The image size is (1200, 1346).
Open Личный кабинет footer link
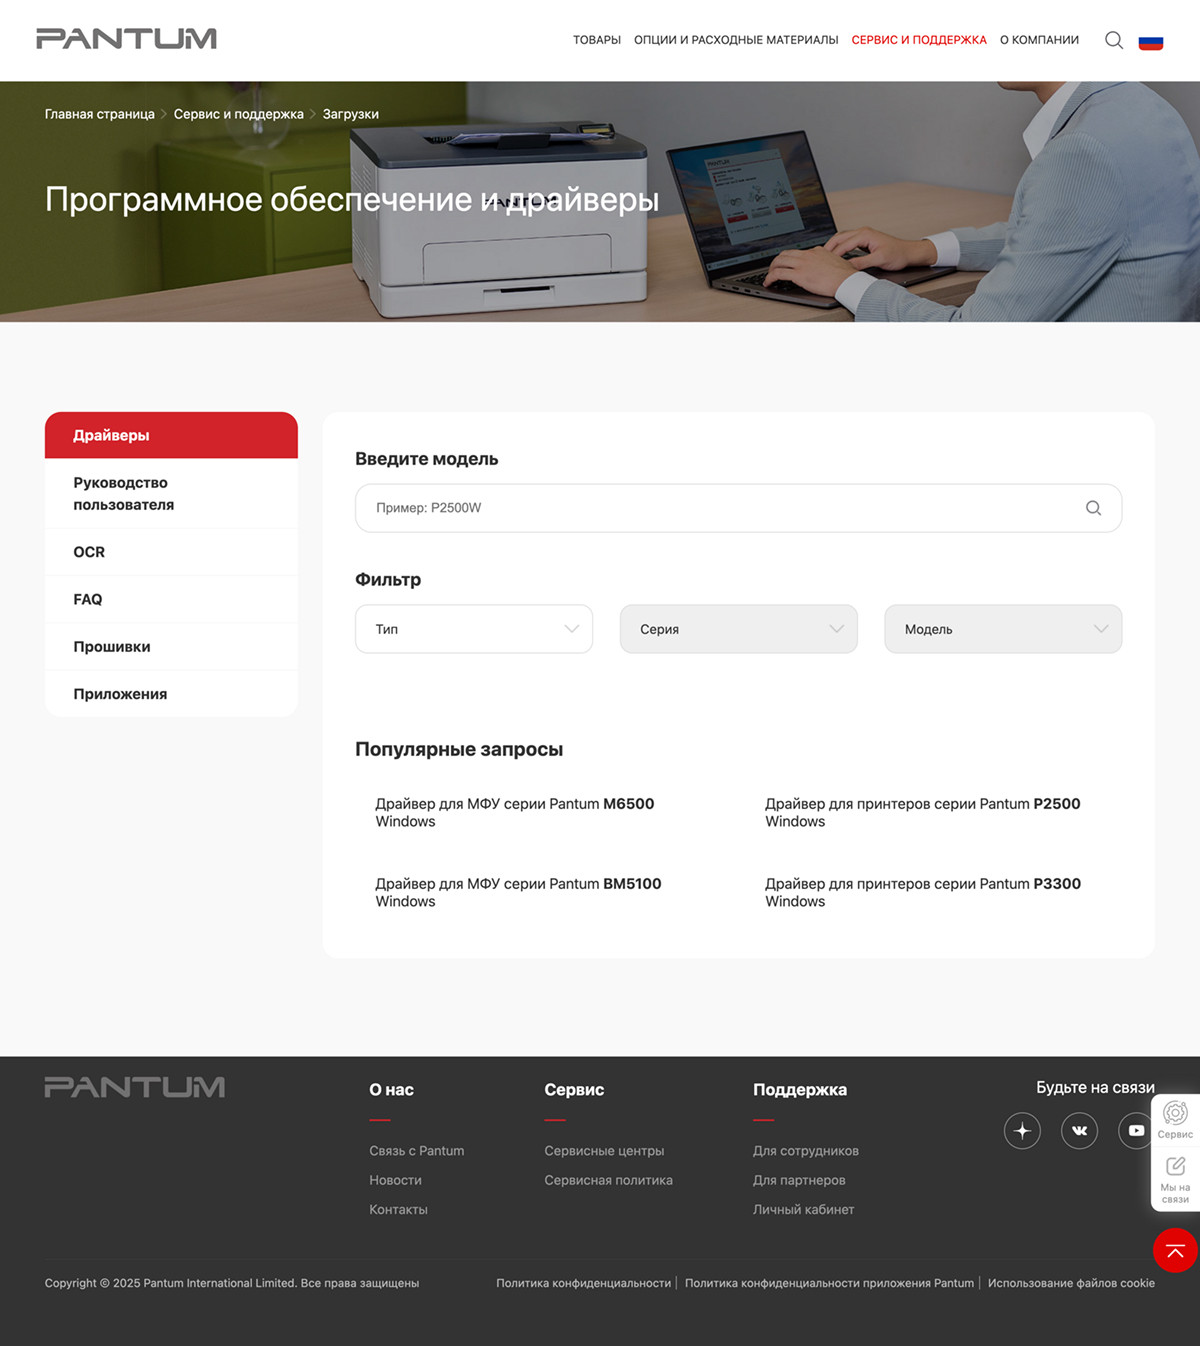[x=803, y=1209]
